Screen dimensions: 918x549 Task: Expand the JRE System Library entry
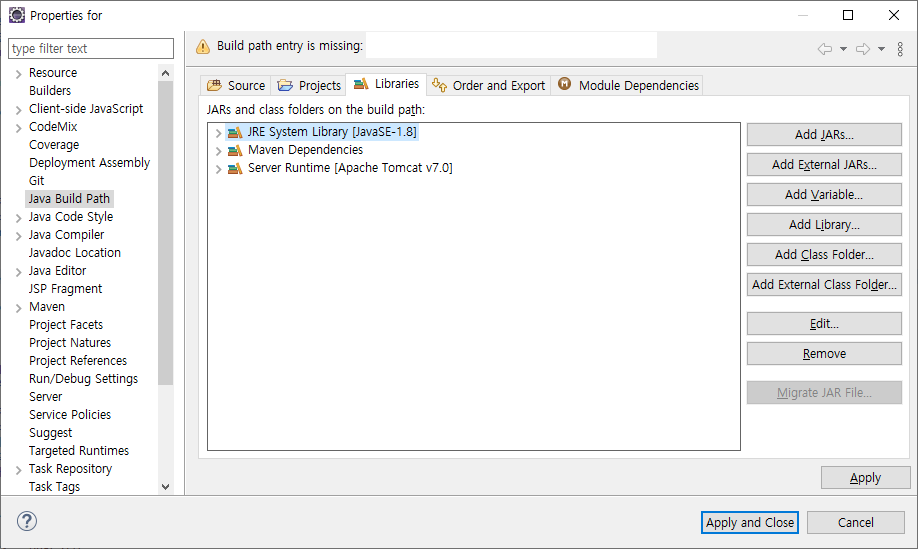(219, 132)
